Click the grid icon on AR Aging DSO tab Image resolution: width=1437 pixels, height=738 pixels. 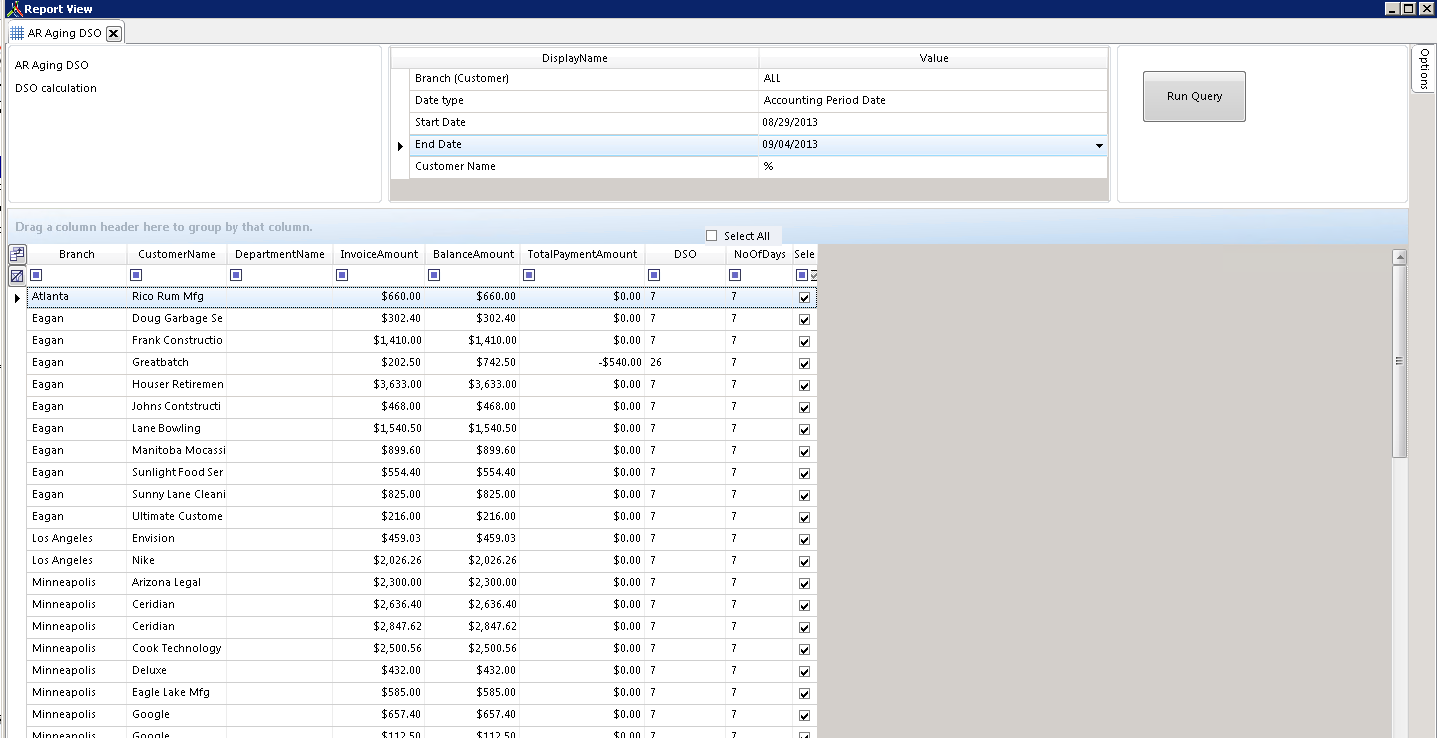pyautogui.click(x=17, y=33)
